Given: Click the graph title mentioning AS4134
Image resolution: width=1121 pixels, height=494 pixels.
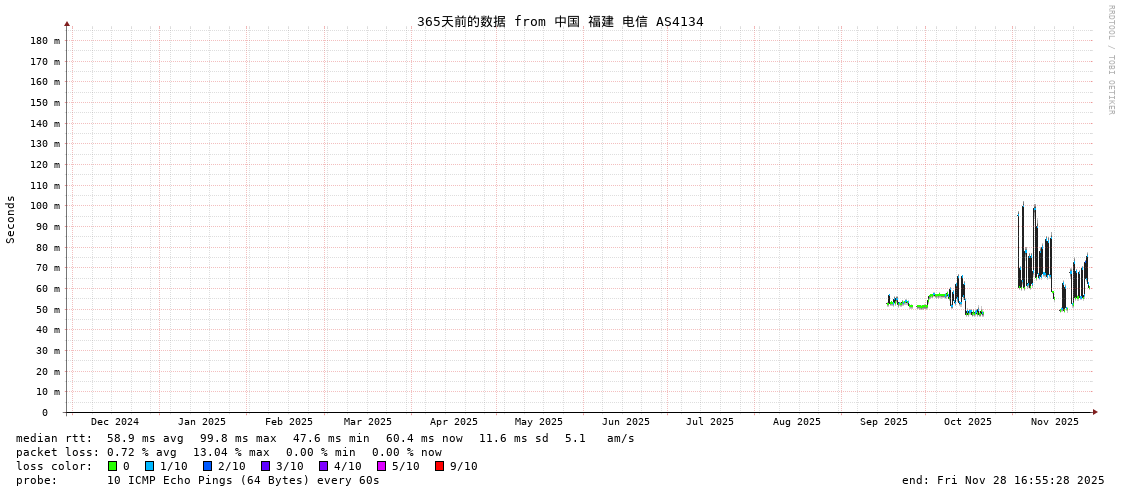Looking at the screenshot, I should click(x=560, y=21).
